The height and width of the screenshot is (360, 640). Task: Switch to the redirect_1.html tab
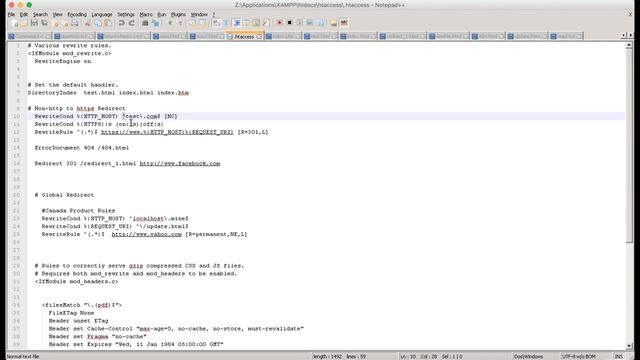[x=402, y=36]
